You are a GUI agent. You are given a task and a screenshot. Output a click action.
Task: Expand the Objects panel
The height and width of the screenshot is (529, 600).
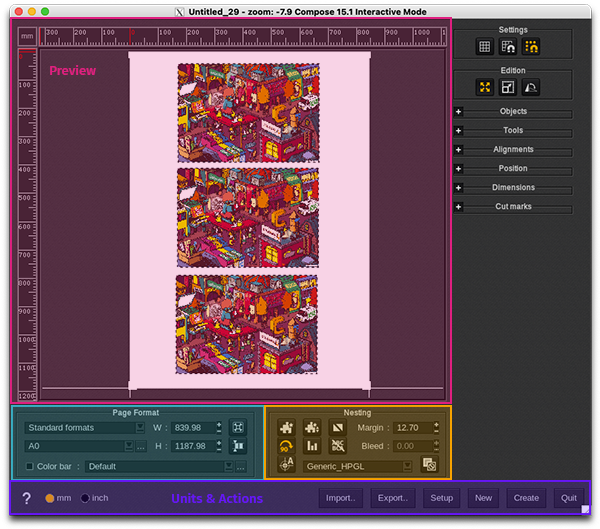[x=458, y=112]
